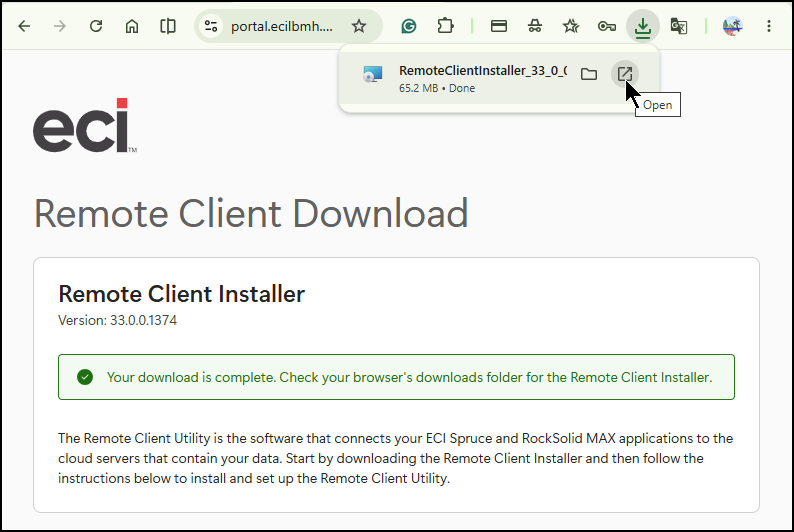Click the ECI logo
Screen dimensions: 794x532
click(x=85, y=126)
